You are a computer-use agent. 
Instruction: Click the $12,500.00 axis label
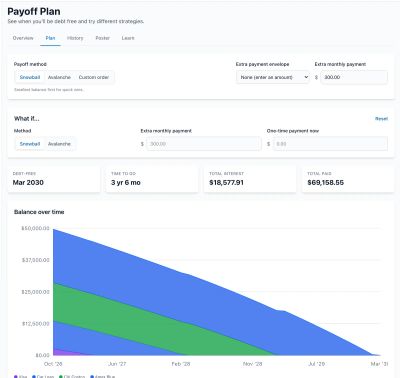click(36, 324)
